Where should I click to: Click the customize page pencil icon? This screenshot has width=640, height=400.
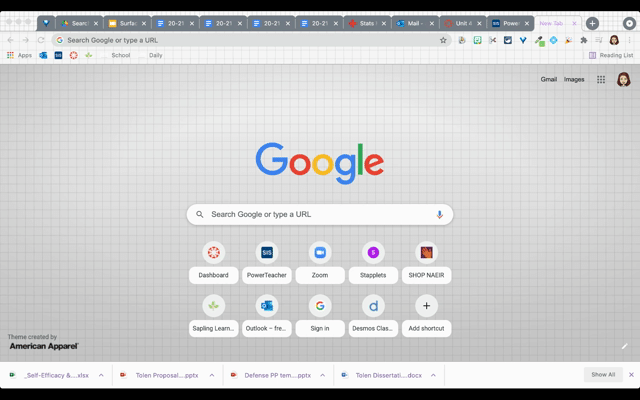tap(624, 346)
